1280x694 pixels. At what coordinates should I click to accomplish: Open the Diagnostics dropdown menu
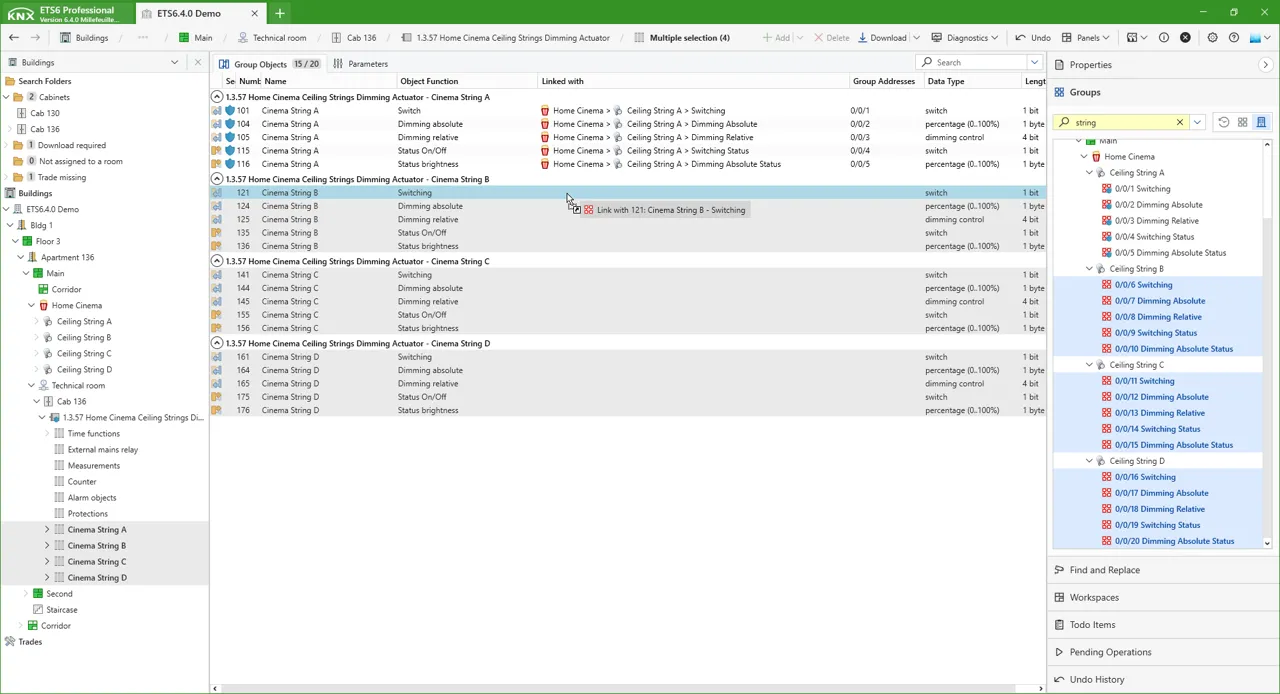pos(964,38)
